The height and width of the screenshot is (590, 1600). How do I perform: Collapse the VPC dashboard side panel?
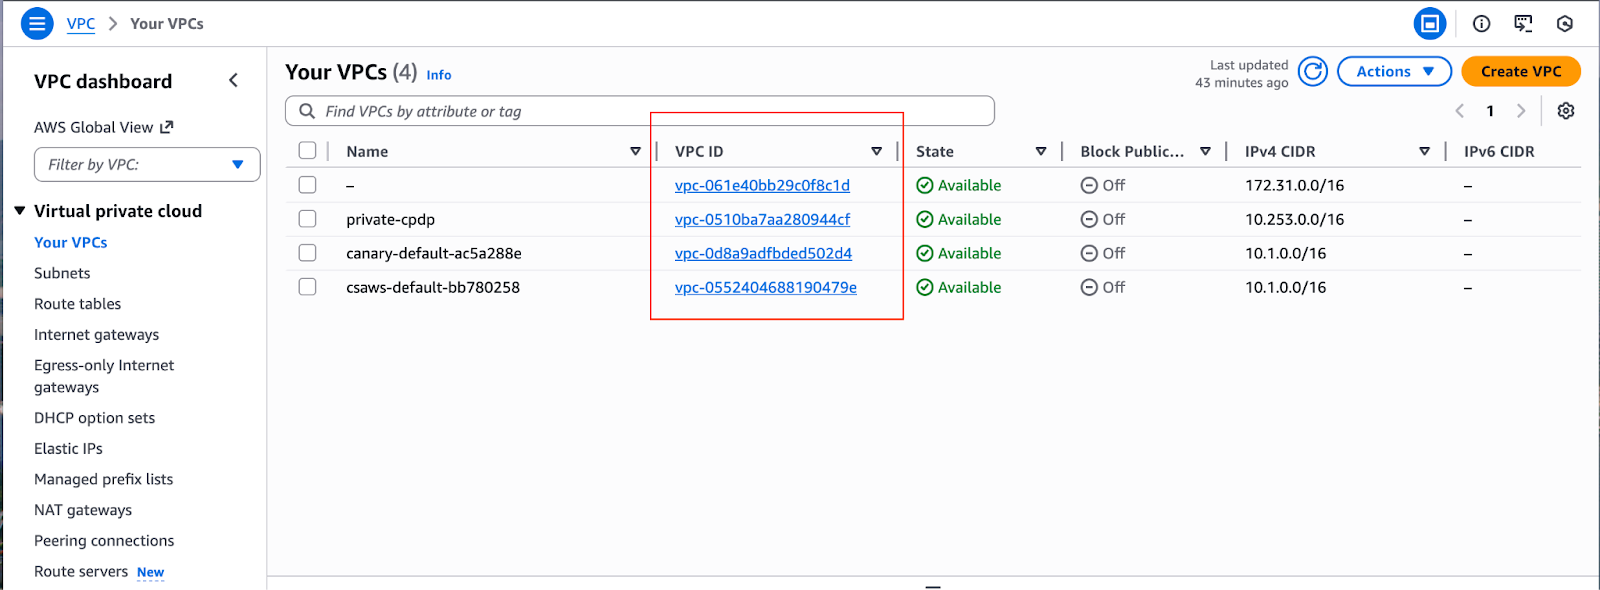pyautogui.click(x=233, y=81)
